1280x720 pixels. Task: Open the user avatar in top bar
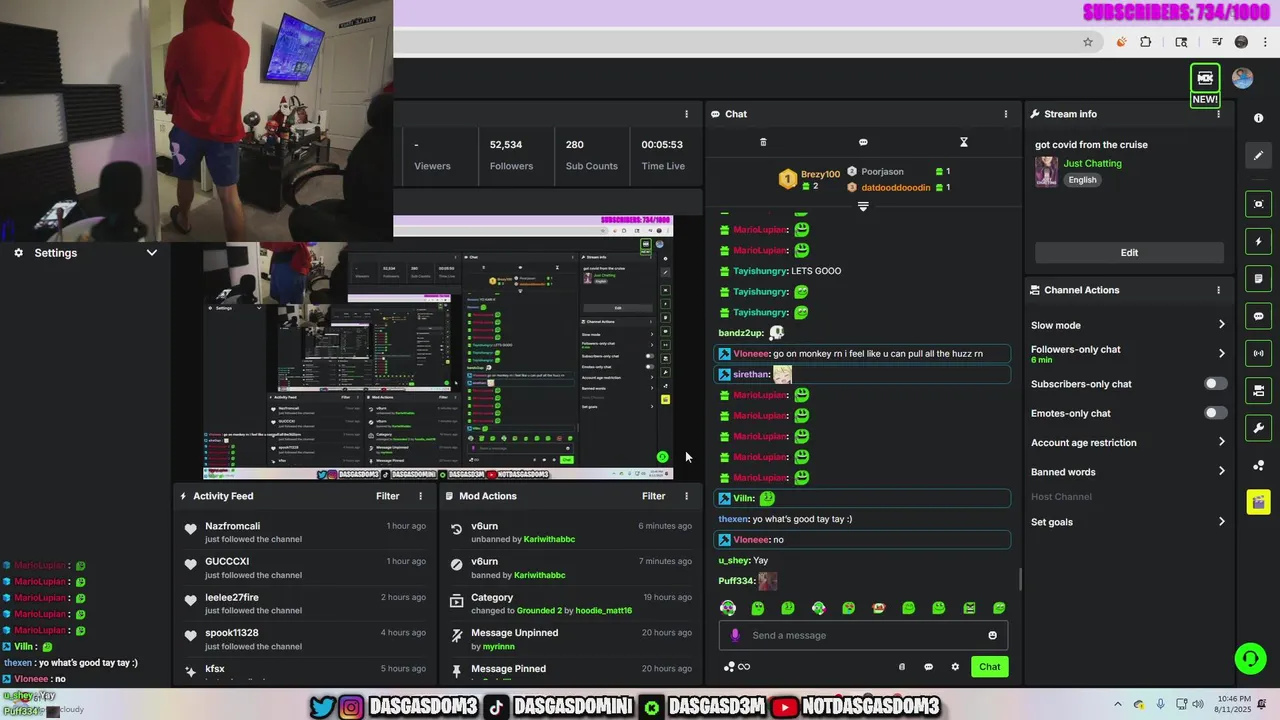1243,78
